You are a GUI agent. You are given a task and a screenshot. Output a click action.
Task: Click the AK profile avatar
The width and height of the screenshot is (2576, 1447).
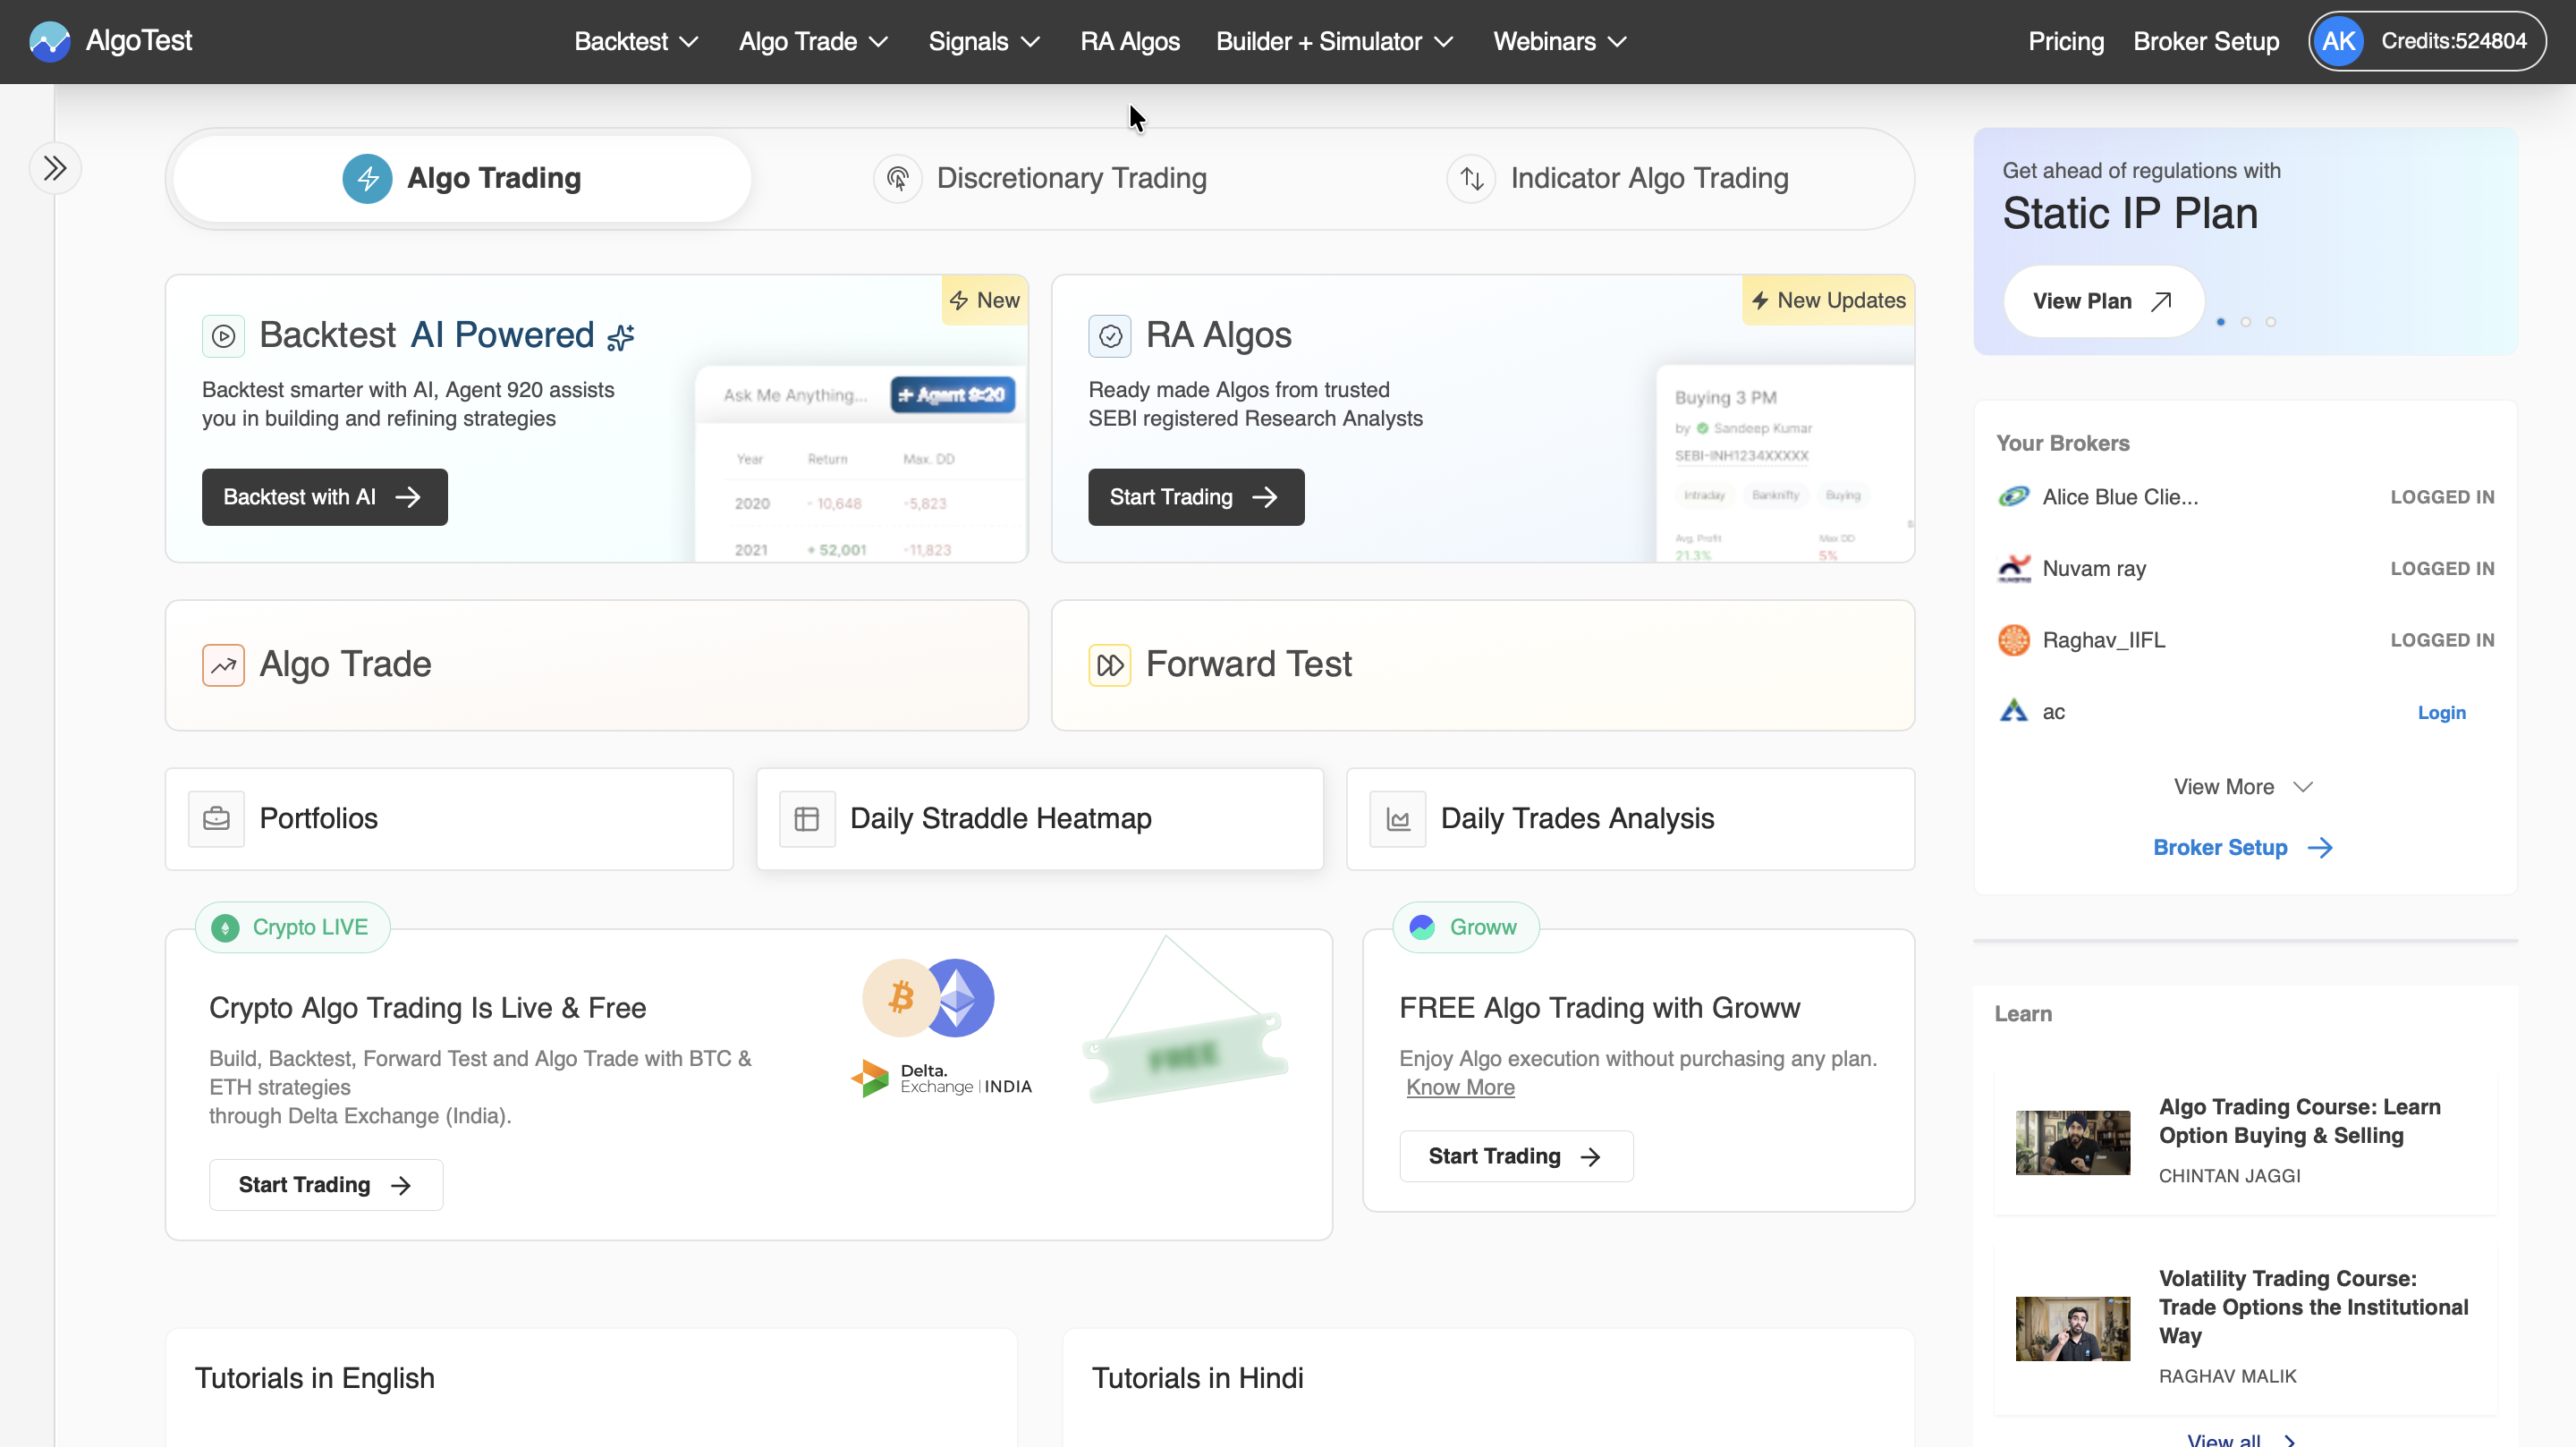coord(2338,41)
